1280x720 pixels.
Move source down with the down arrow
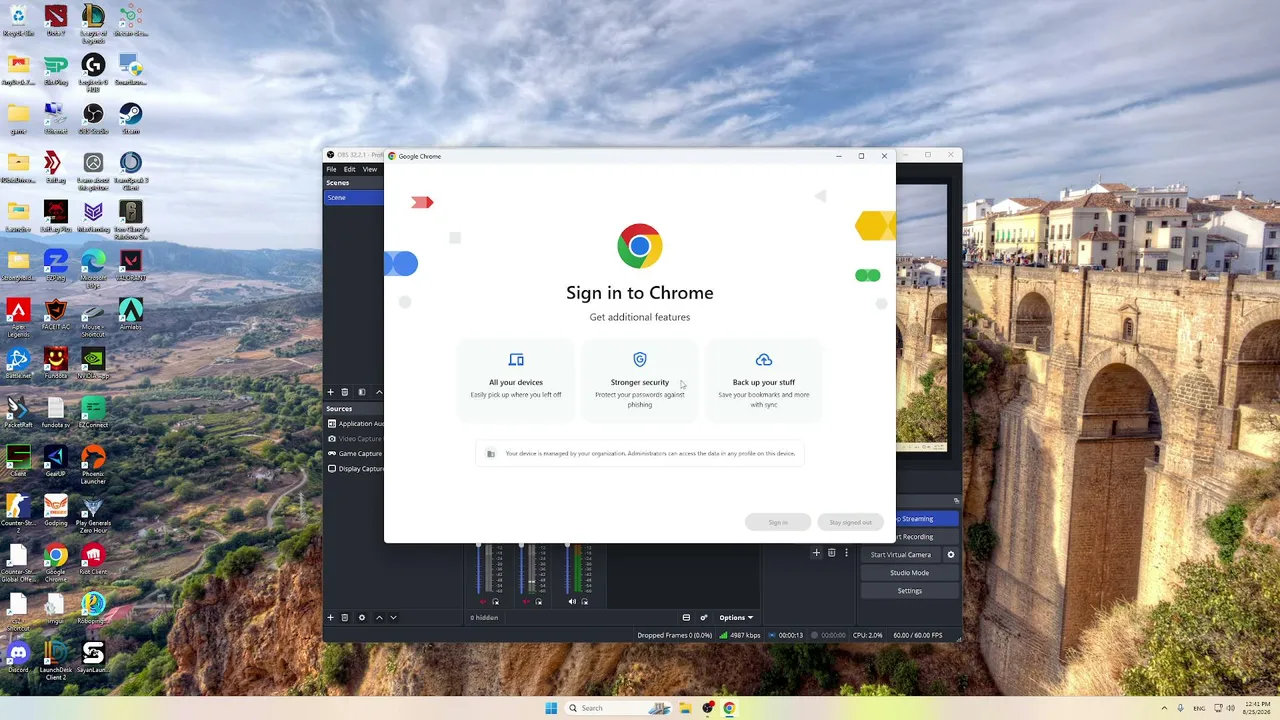point(393,618)
